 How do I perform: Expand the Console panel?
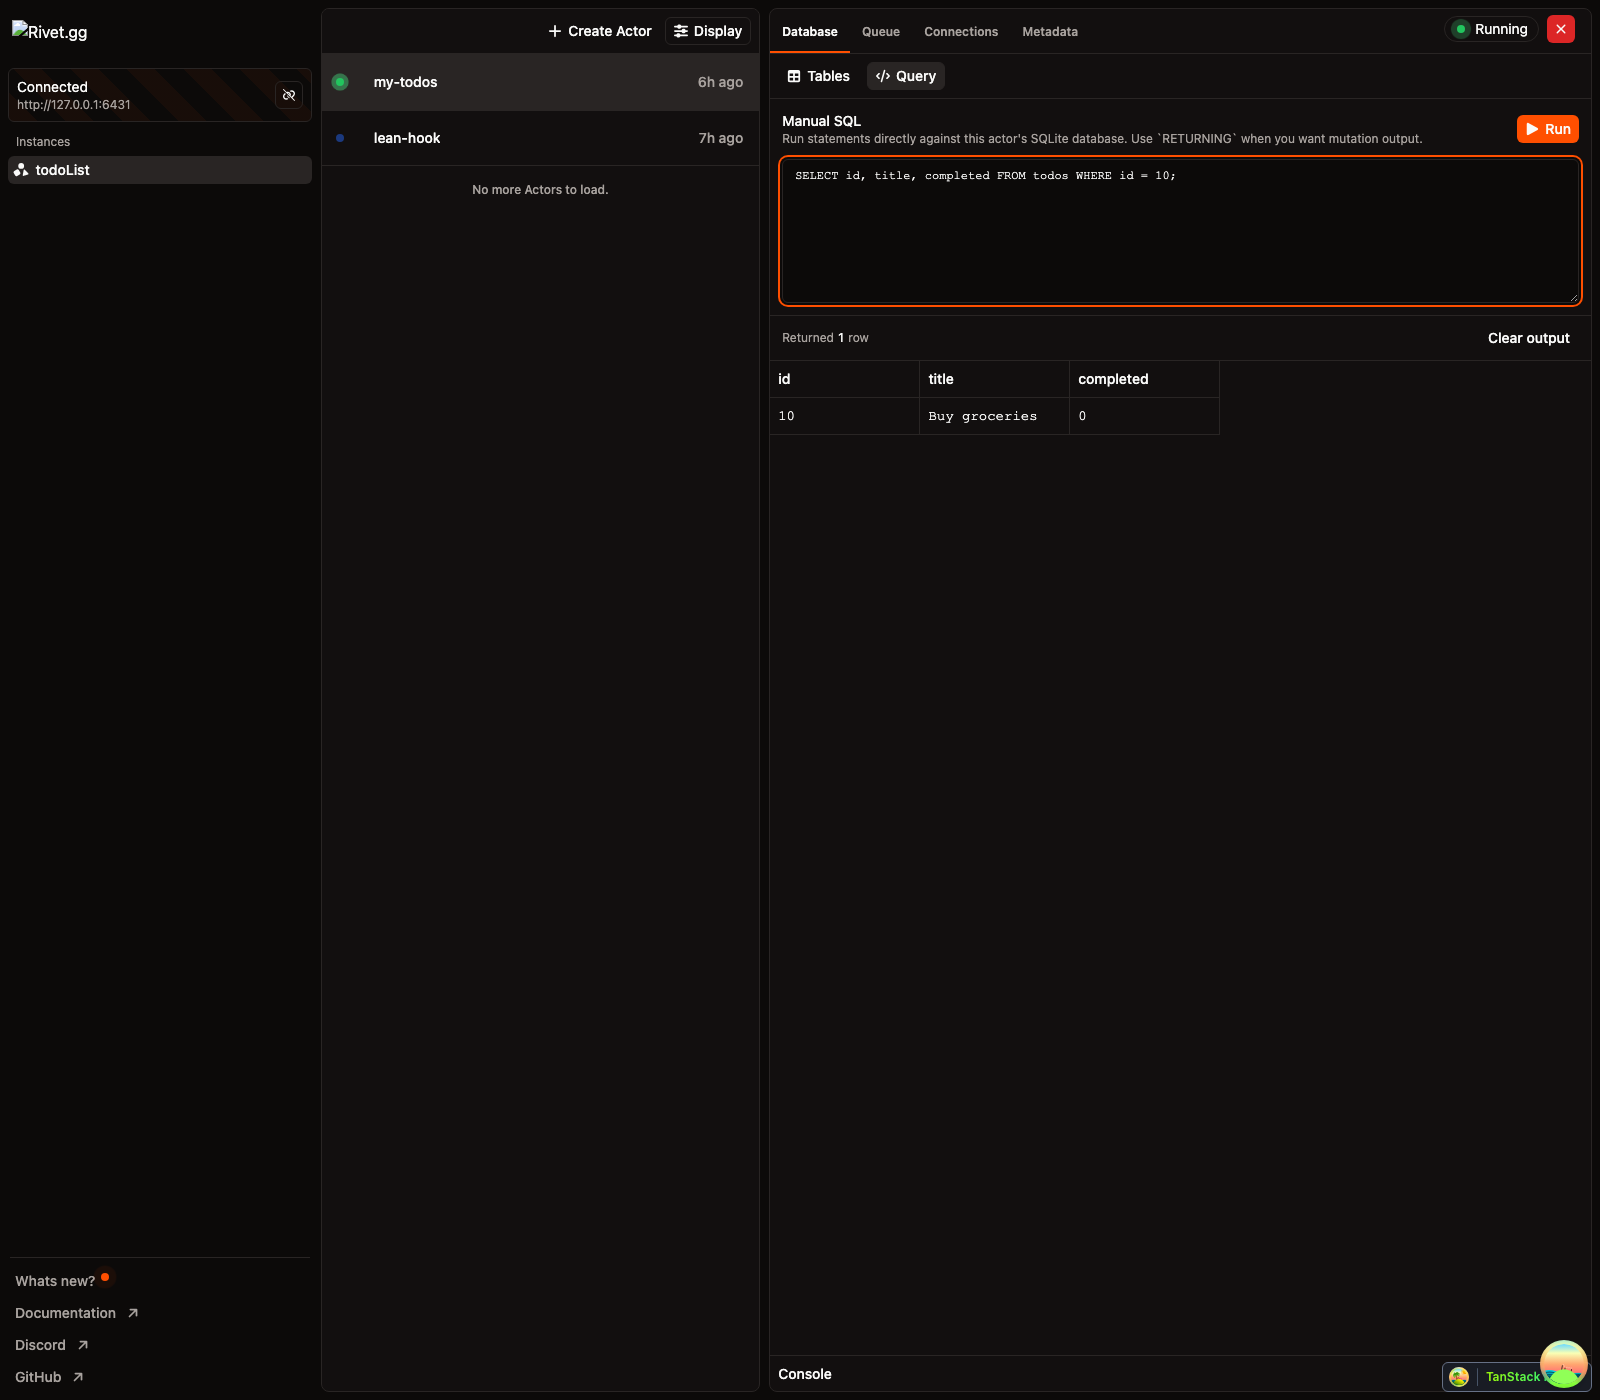pyautogui.click(x=805, y=1374)
